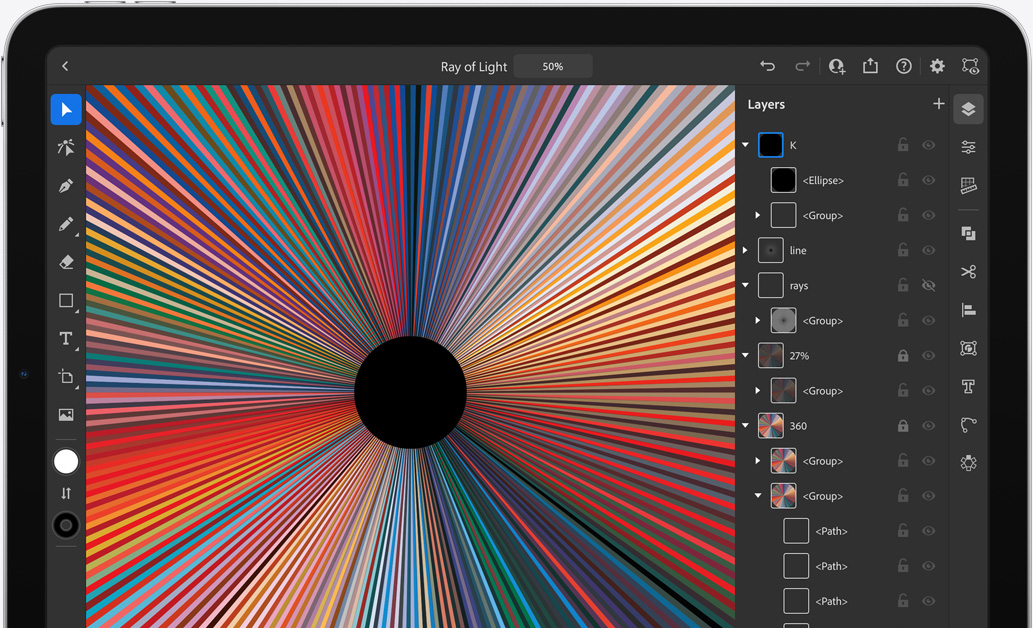Unlock the 360 layer

pyautogui.click(x=903, y=426)
